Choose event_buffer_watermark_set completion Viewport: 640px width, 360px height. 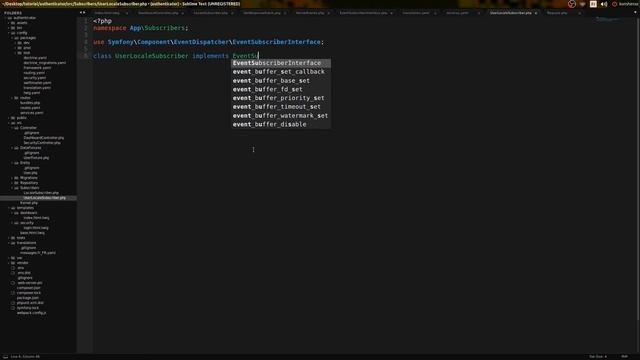281,116
